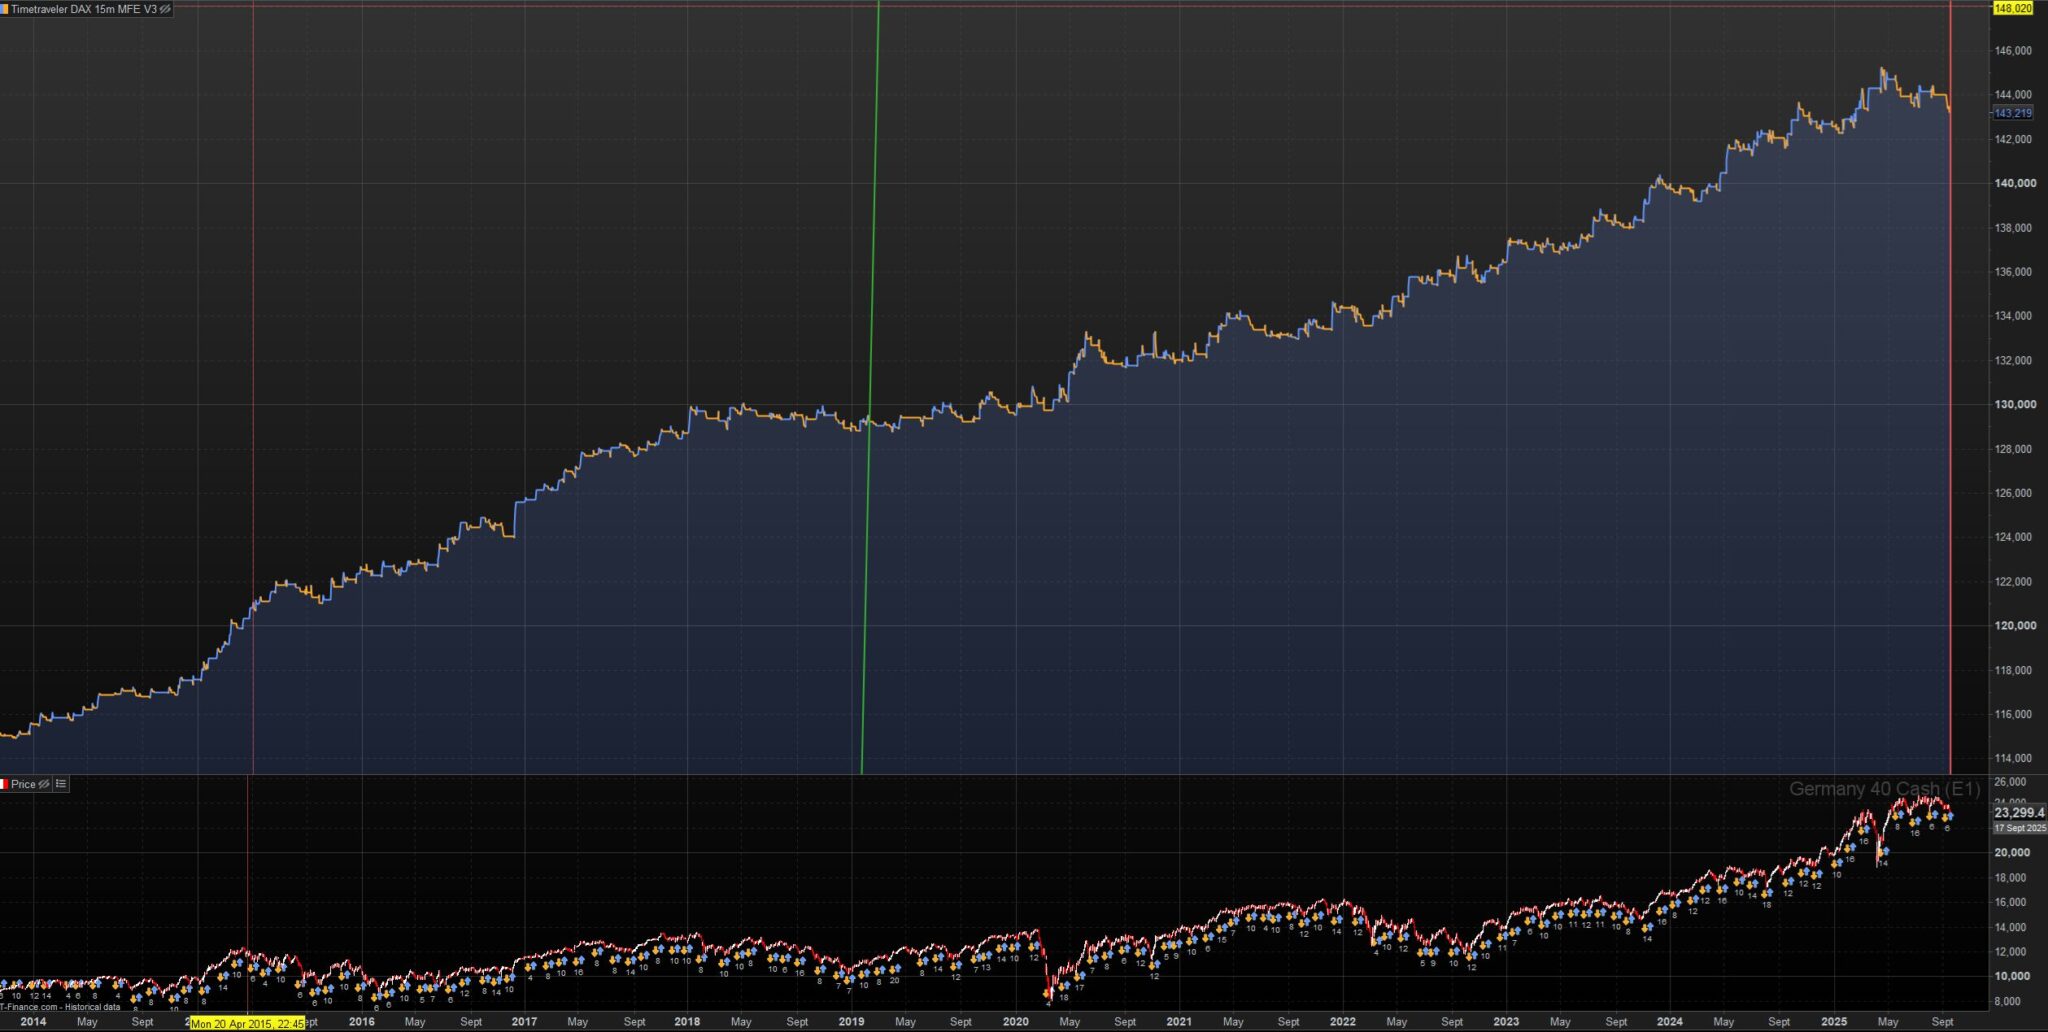
Task: Click the Timetraveler indicator blue-orange color swatch
Action: 5,9
